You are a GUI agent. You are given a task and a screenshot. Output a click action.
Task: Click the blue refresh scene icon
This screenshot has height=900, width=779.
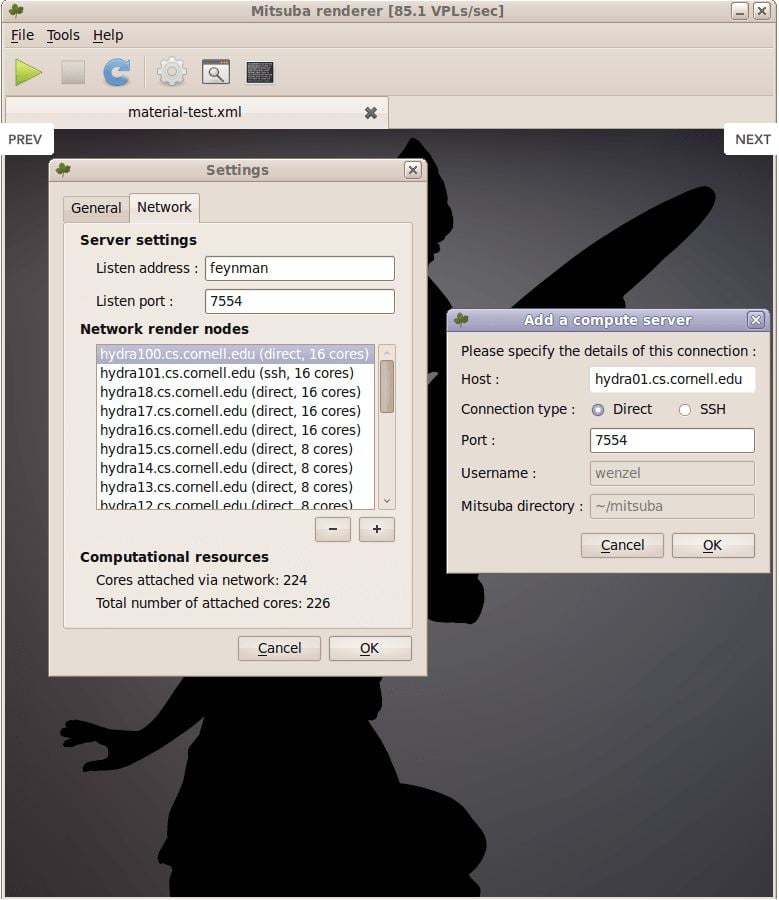(x=117, y=73)
